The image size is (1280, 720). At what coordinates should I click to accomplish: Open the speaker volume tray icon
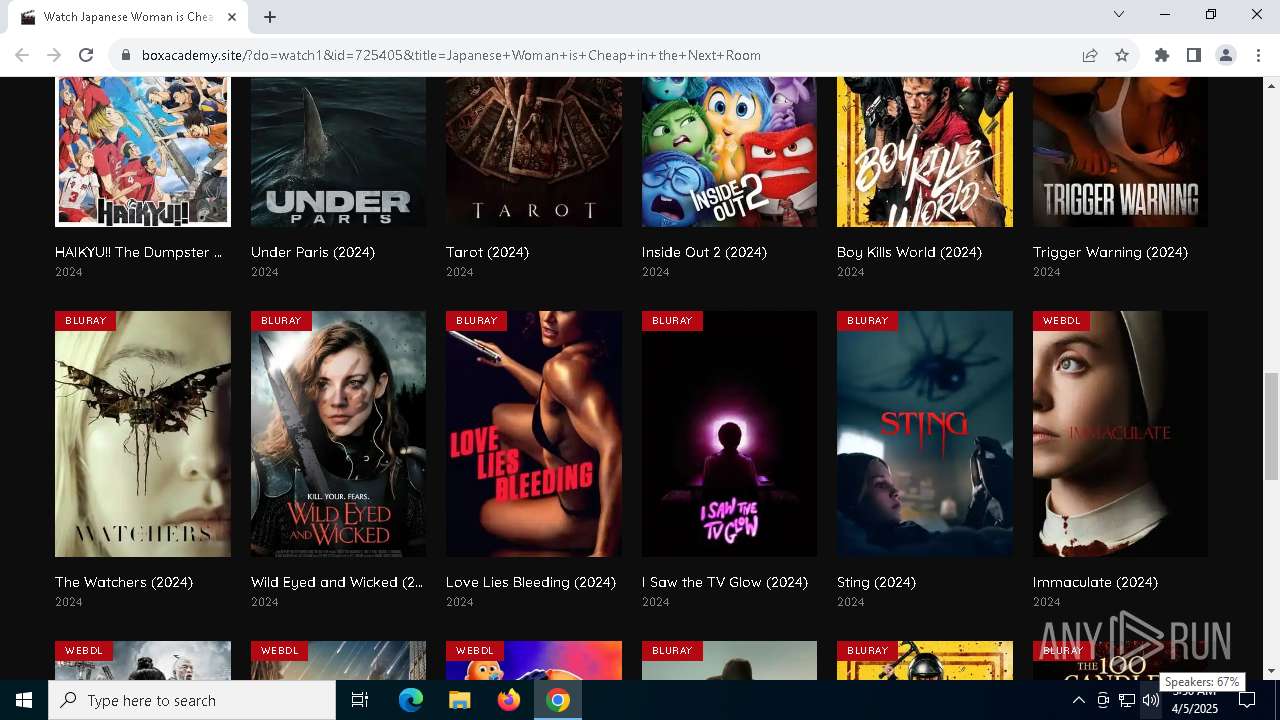[x=1151, y=701]
